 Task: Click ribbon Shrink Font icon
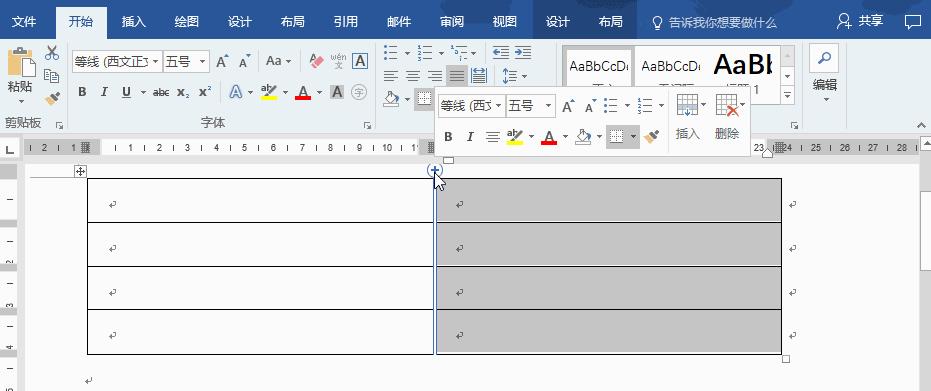(x=245, y=61)
